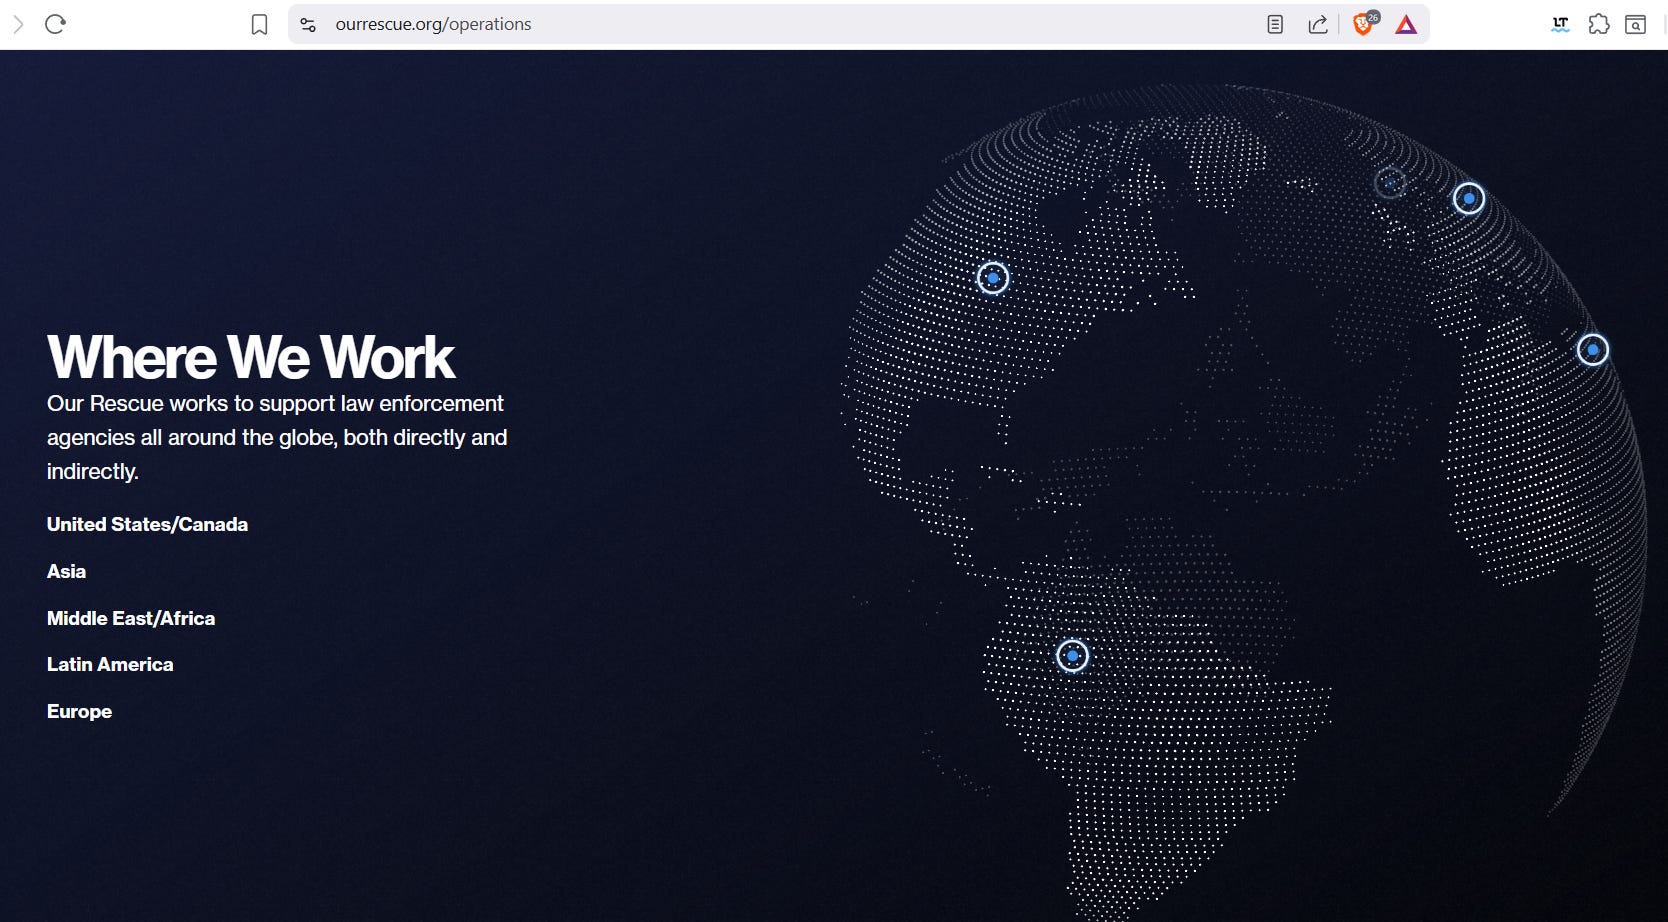1668x922 pixels.
Task: Click the faded dim marker on the globe
Action: tap(1390, 183)
